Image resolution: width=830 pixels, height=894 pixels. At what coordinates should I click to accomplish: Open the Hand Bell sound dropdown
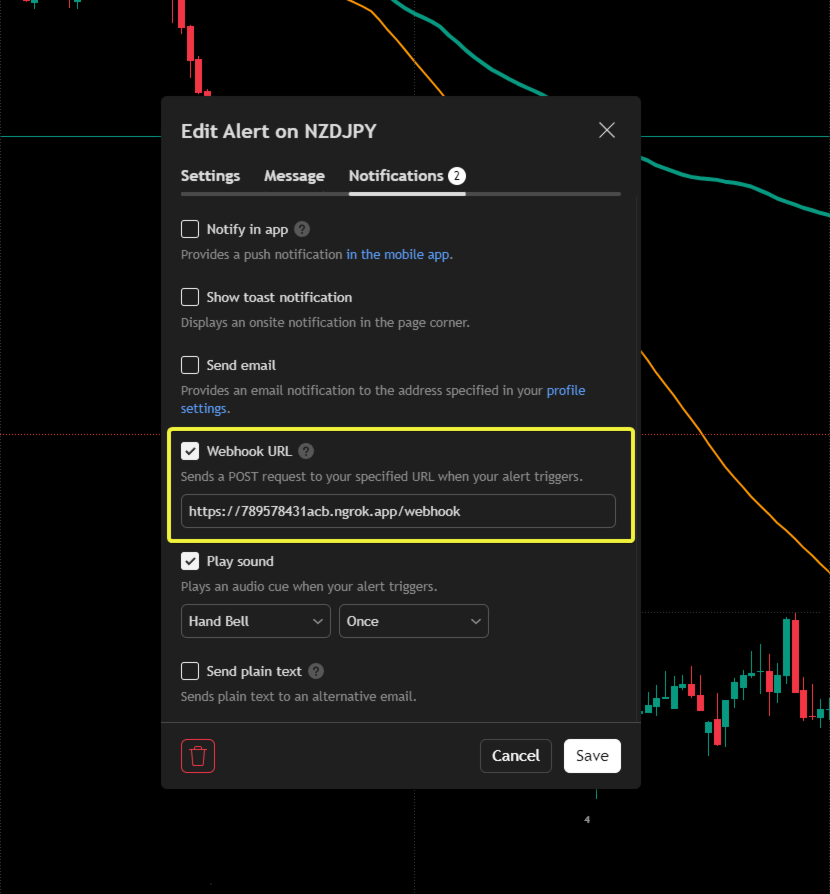[256, 621]
